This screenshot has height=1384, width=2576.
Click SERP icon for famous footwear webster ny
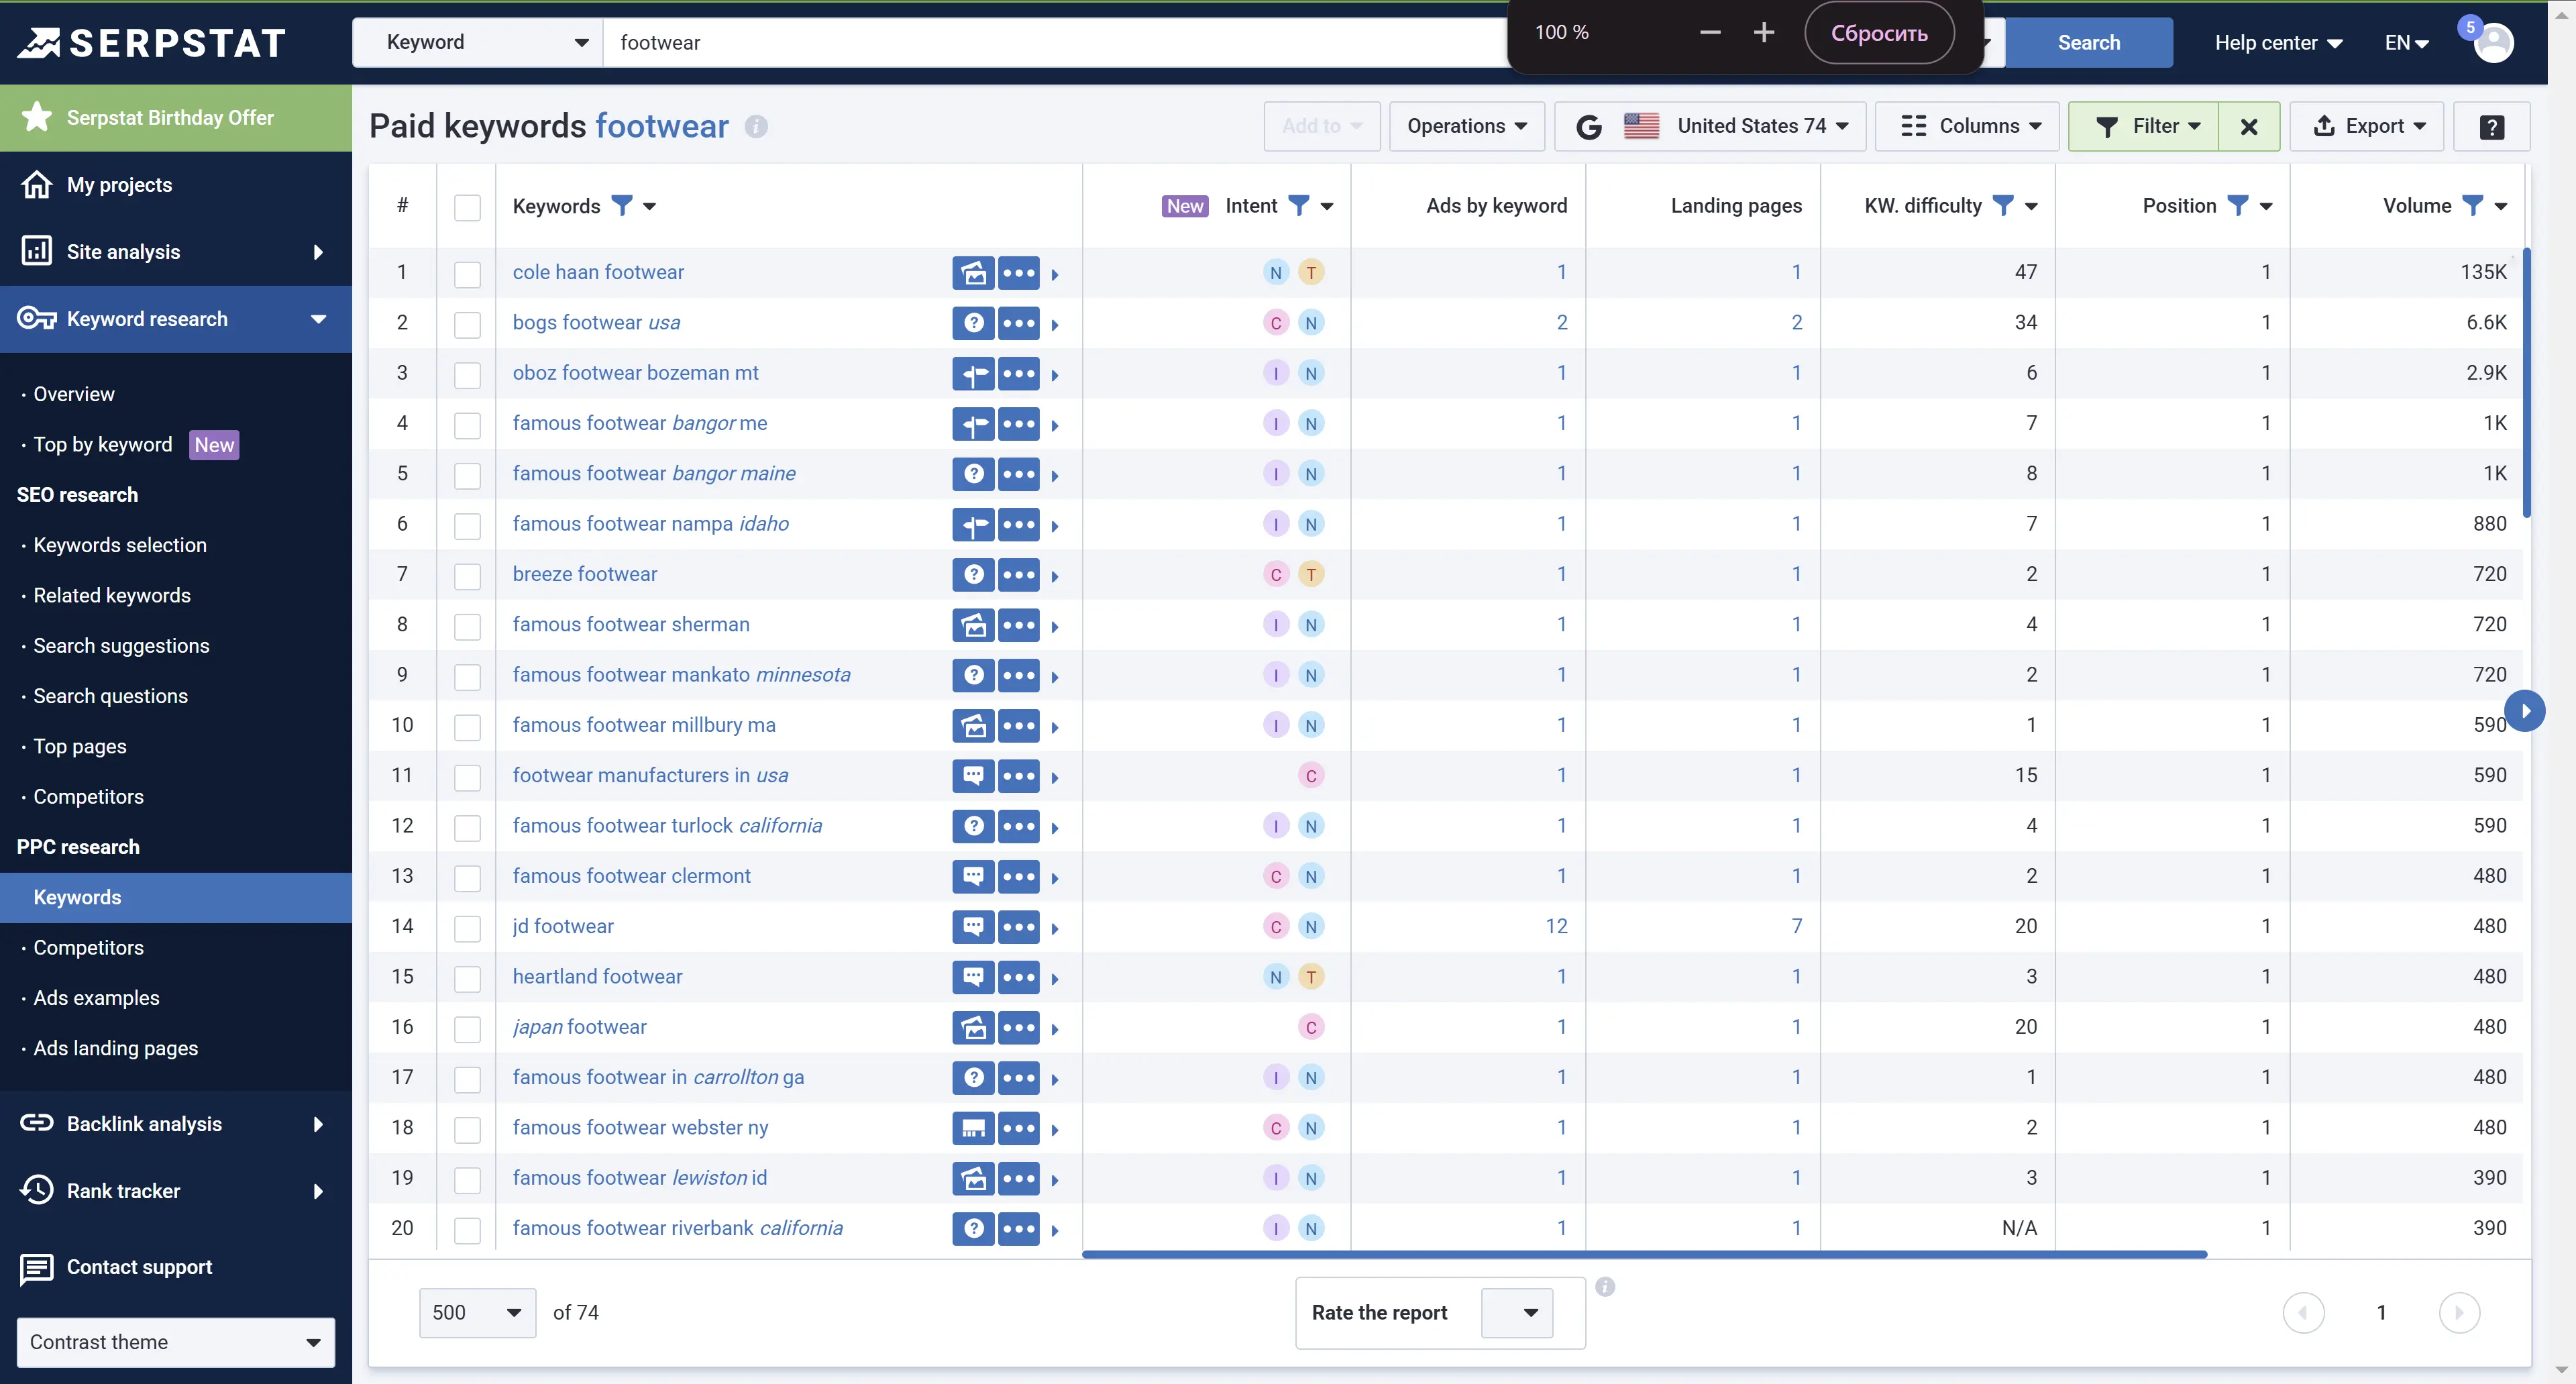pos(973,1128)
